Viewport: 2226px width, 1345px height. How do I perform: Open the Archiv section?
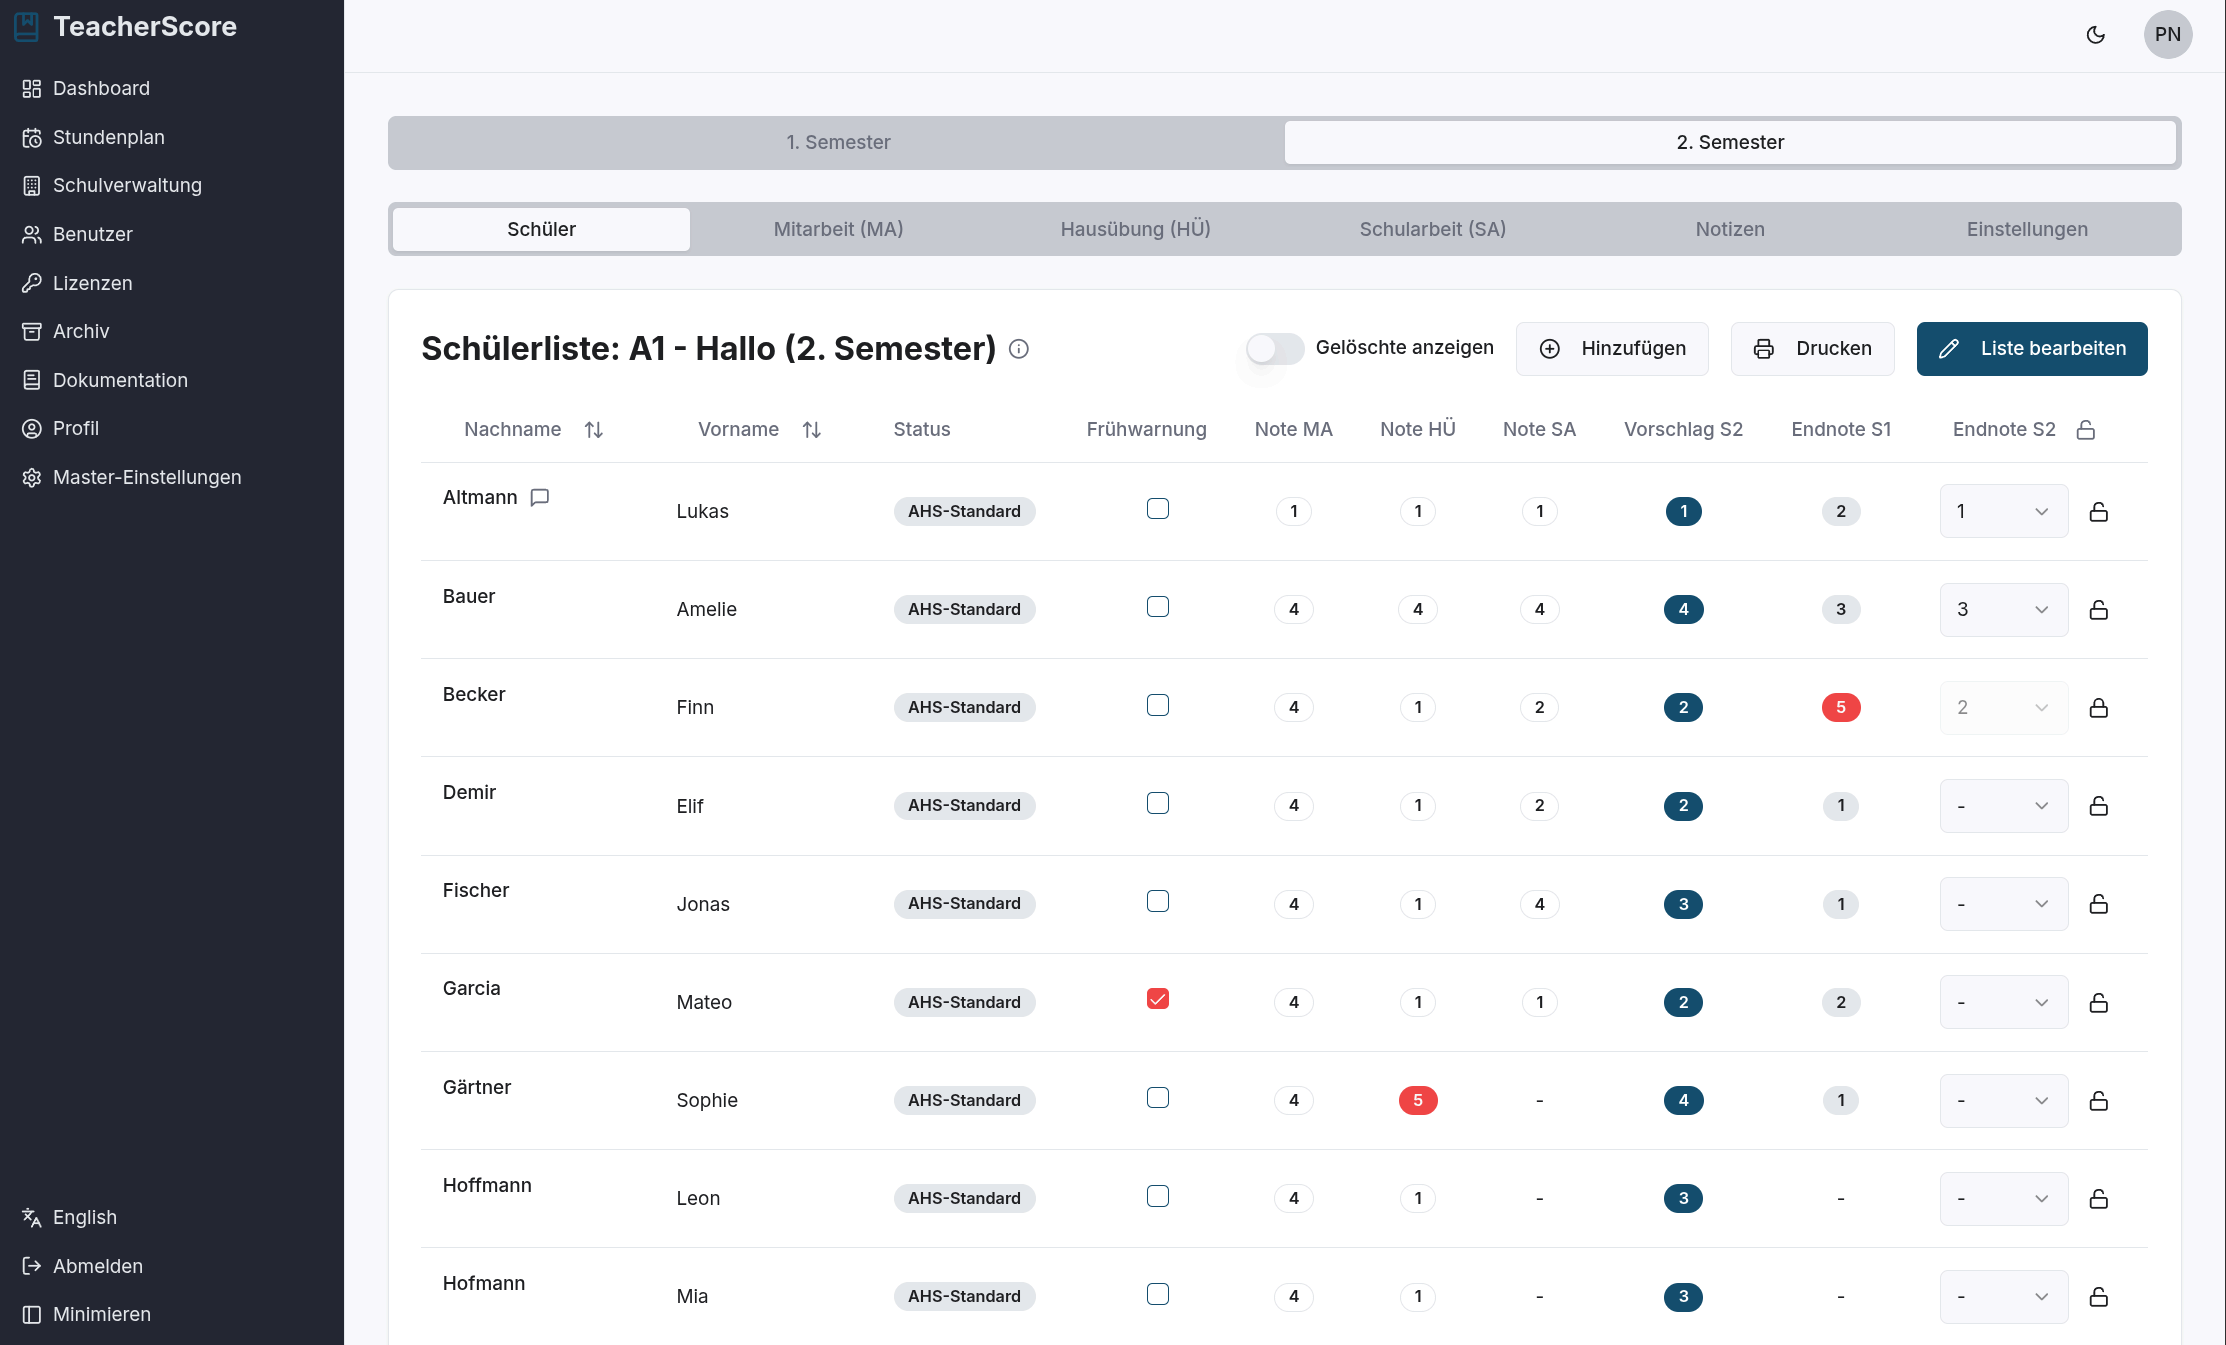(66, 331)
